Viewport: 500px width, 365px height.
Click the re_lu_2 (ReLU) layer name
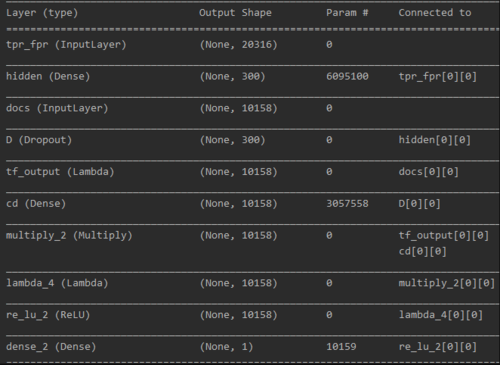(x=48, y=315)
